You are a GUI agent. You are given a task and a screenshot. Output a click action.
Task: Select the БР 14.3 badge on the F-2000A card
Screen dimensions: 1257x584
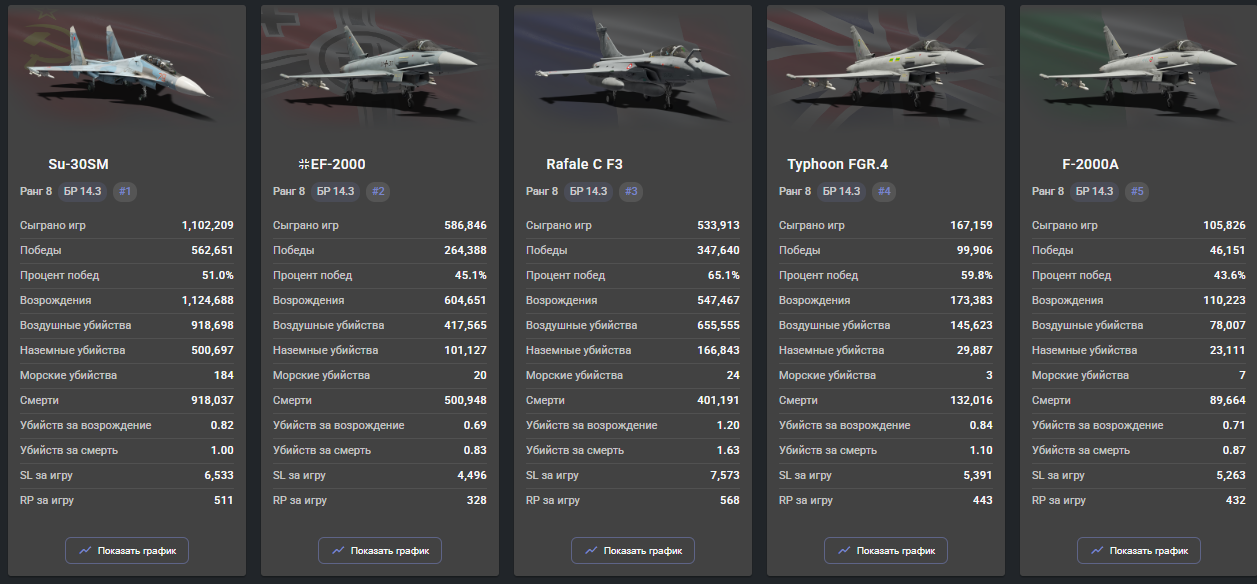coord(1094,191)
